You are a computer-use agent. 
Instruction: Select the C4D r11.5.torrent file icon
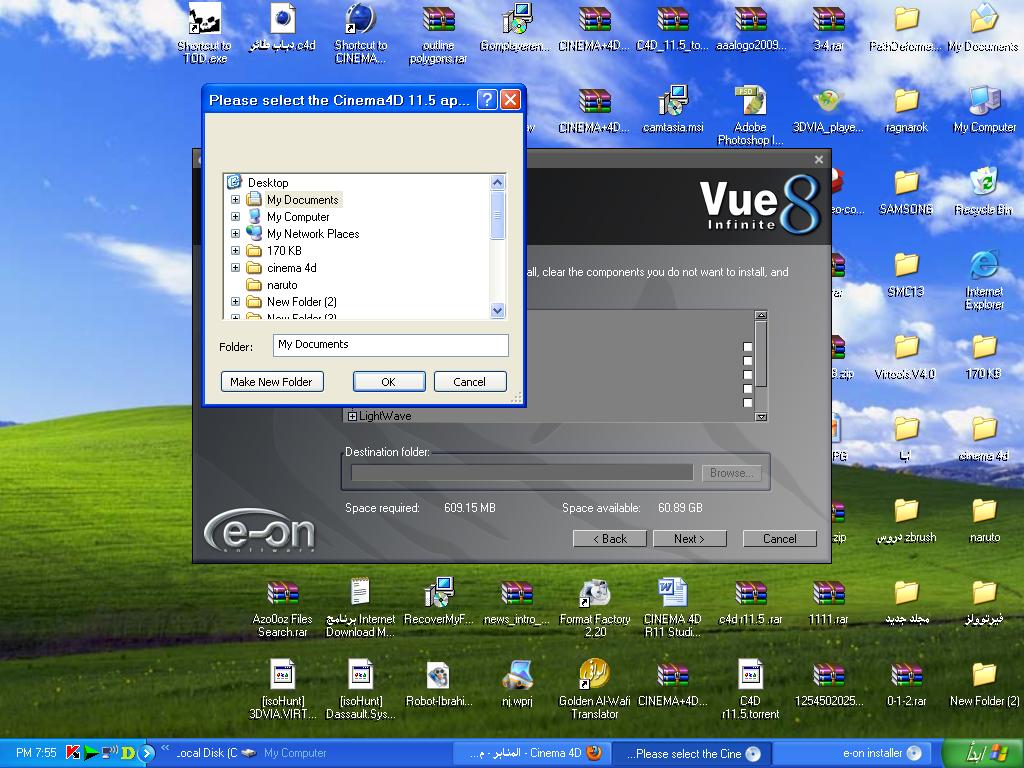tap(750, 688)
